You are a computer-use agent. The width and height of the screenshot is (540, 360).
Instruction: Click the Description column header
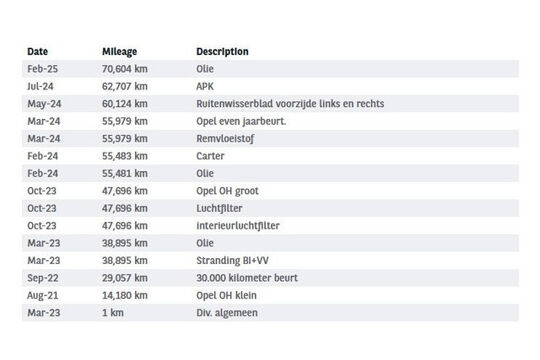[x=222, y=52]
